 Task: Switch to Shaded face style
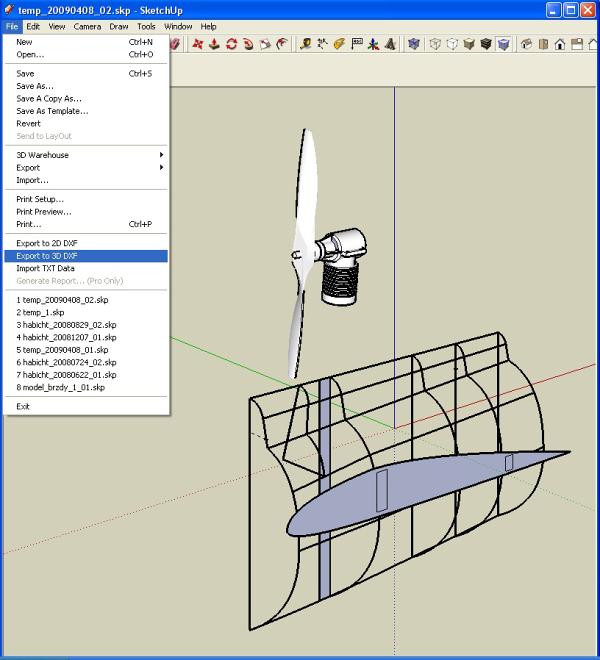(469, 44)
